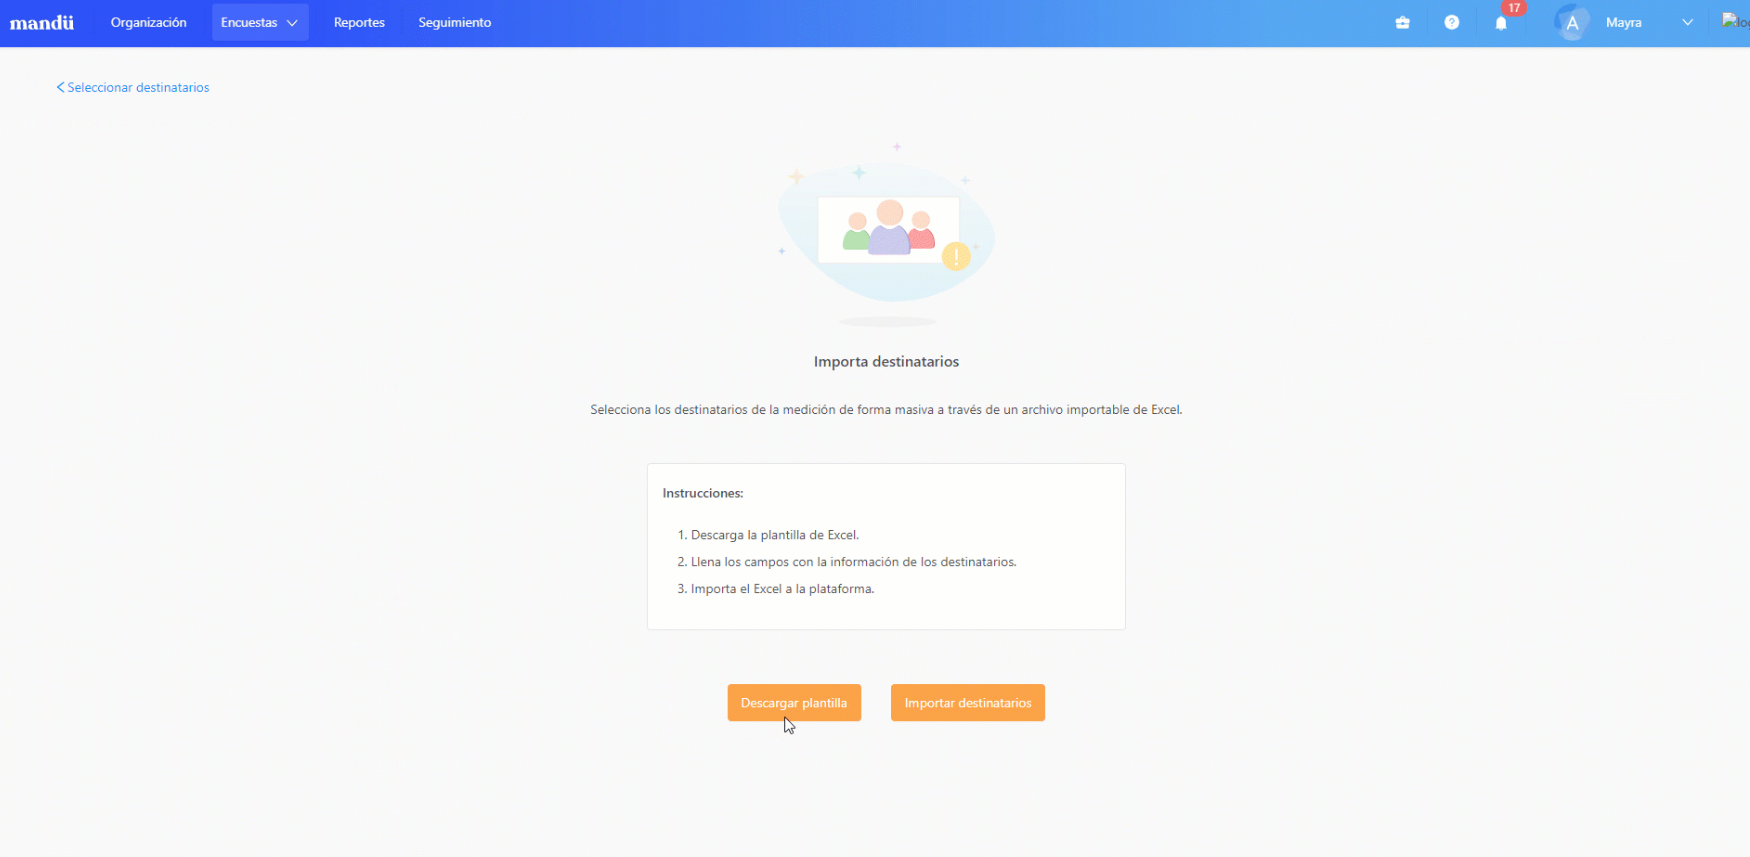Go back via Seleccionar destinatarios link

(138, 88)
